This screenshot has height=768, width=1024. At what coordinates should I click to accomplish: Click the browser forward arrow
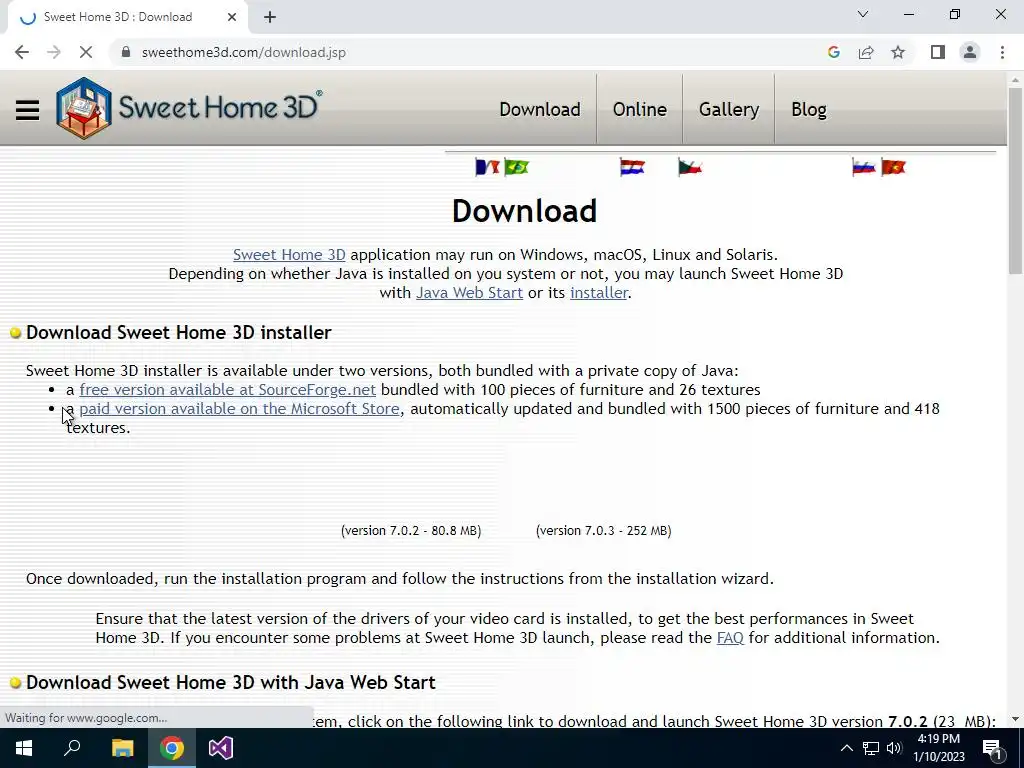[54, 52]
